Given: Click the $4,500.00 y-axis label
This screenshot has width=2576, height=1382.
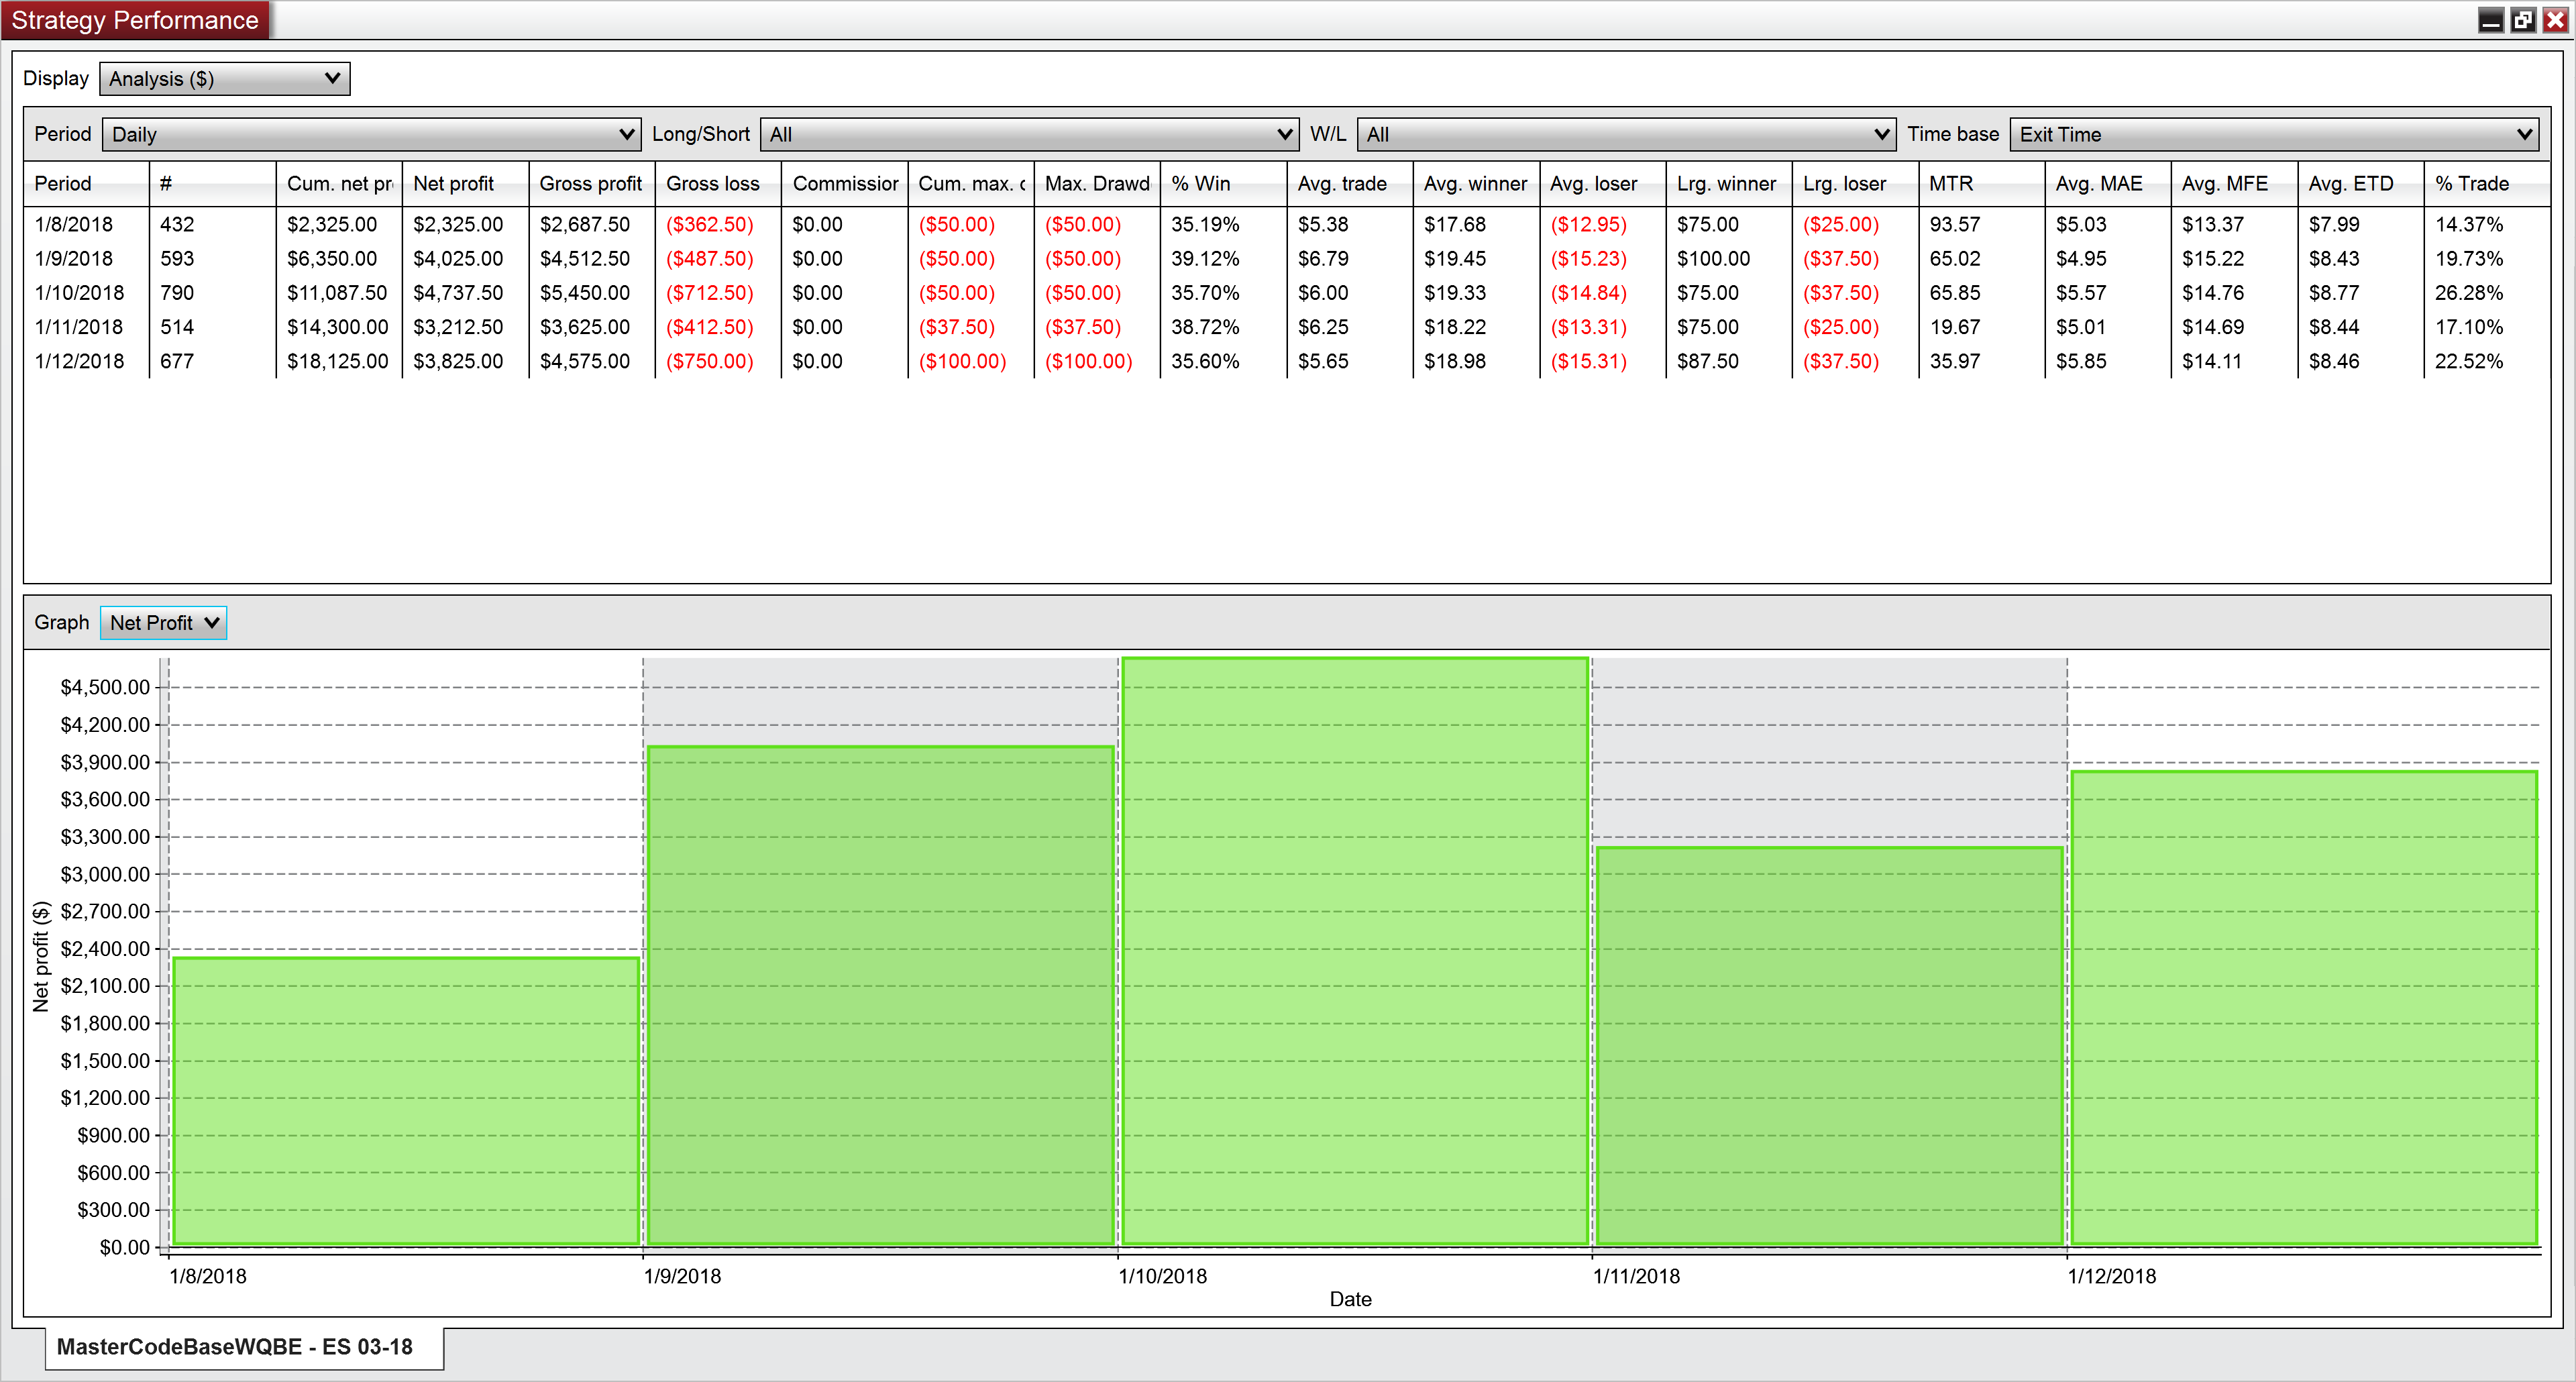Looking at the screenshot, I should (105, 687).
